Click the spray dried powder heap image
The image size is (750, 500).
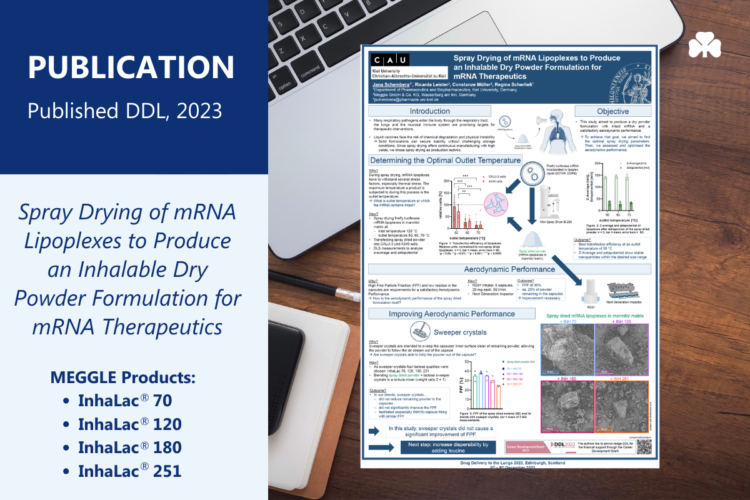tap(532, 241)
